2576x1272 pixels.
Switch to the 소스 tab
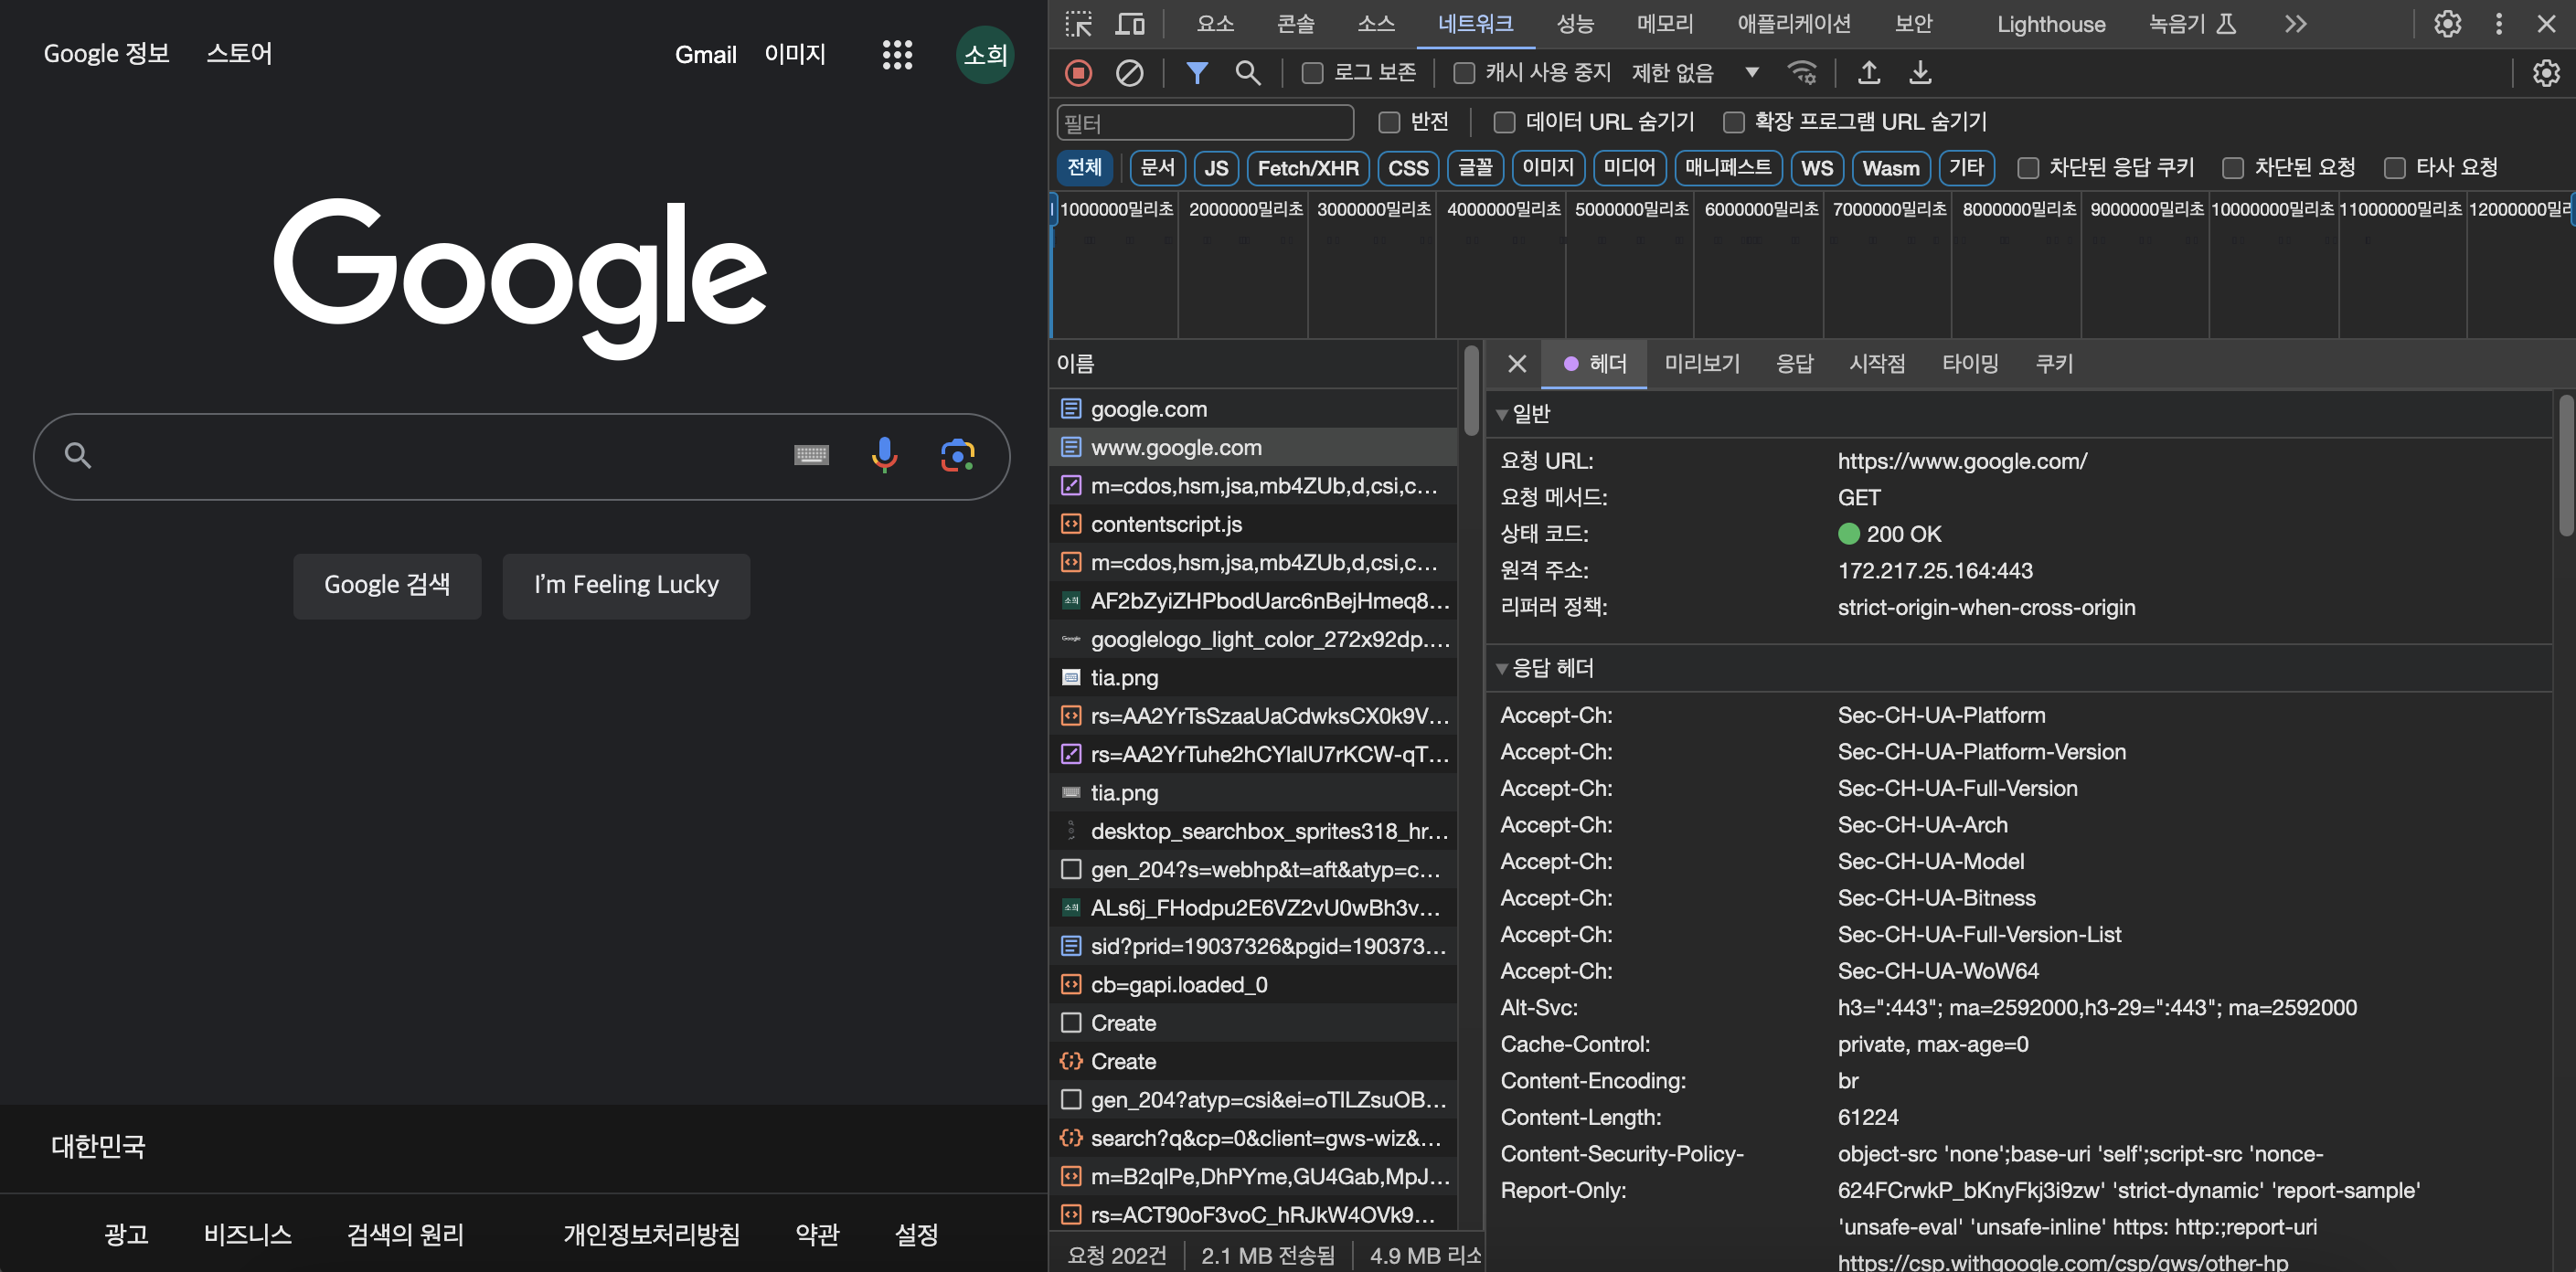(1375, 24)
